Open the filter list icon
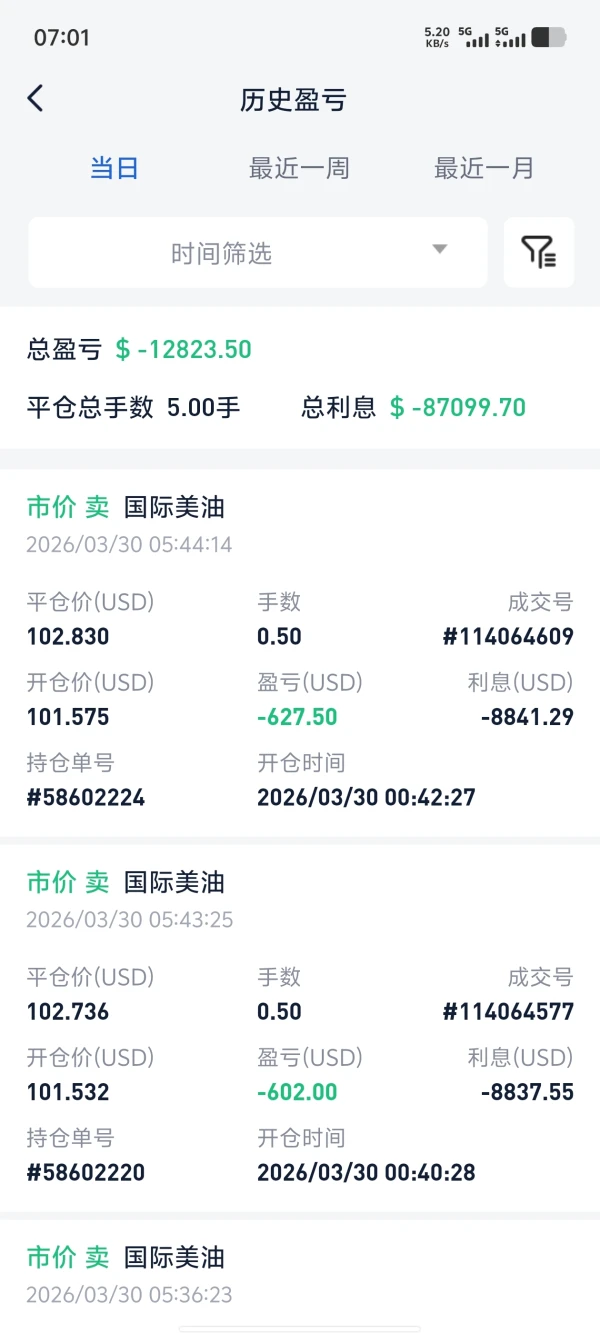The image size is (600, 1333). [539, 252]
